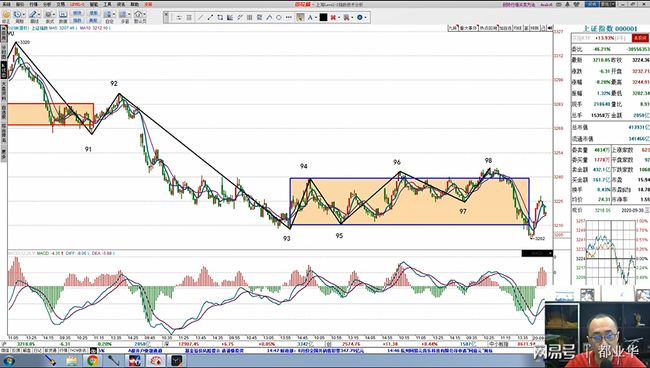Screen dimensions: 650x368
Task: Select the text annotation A tool
Action: pyautogui.click(x=310, y=17)
